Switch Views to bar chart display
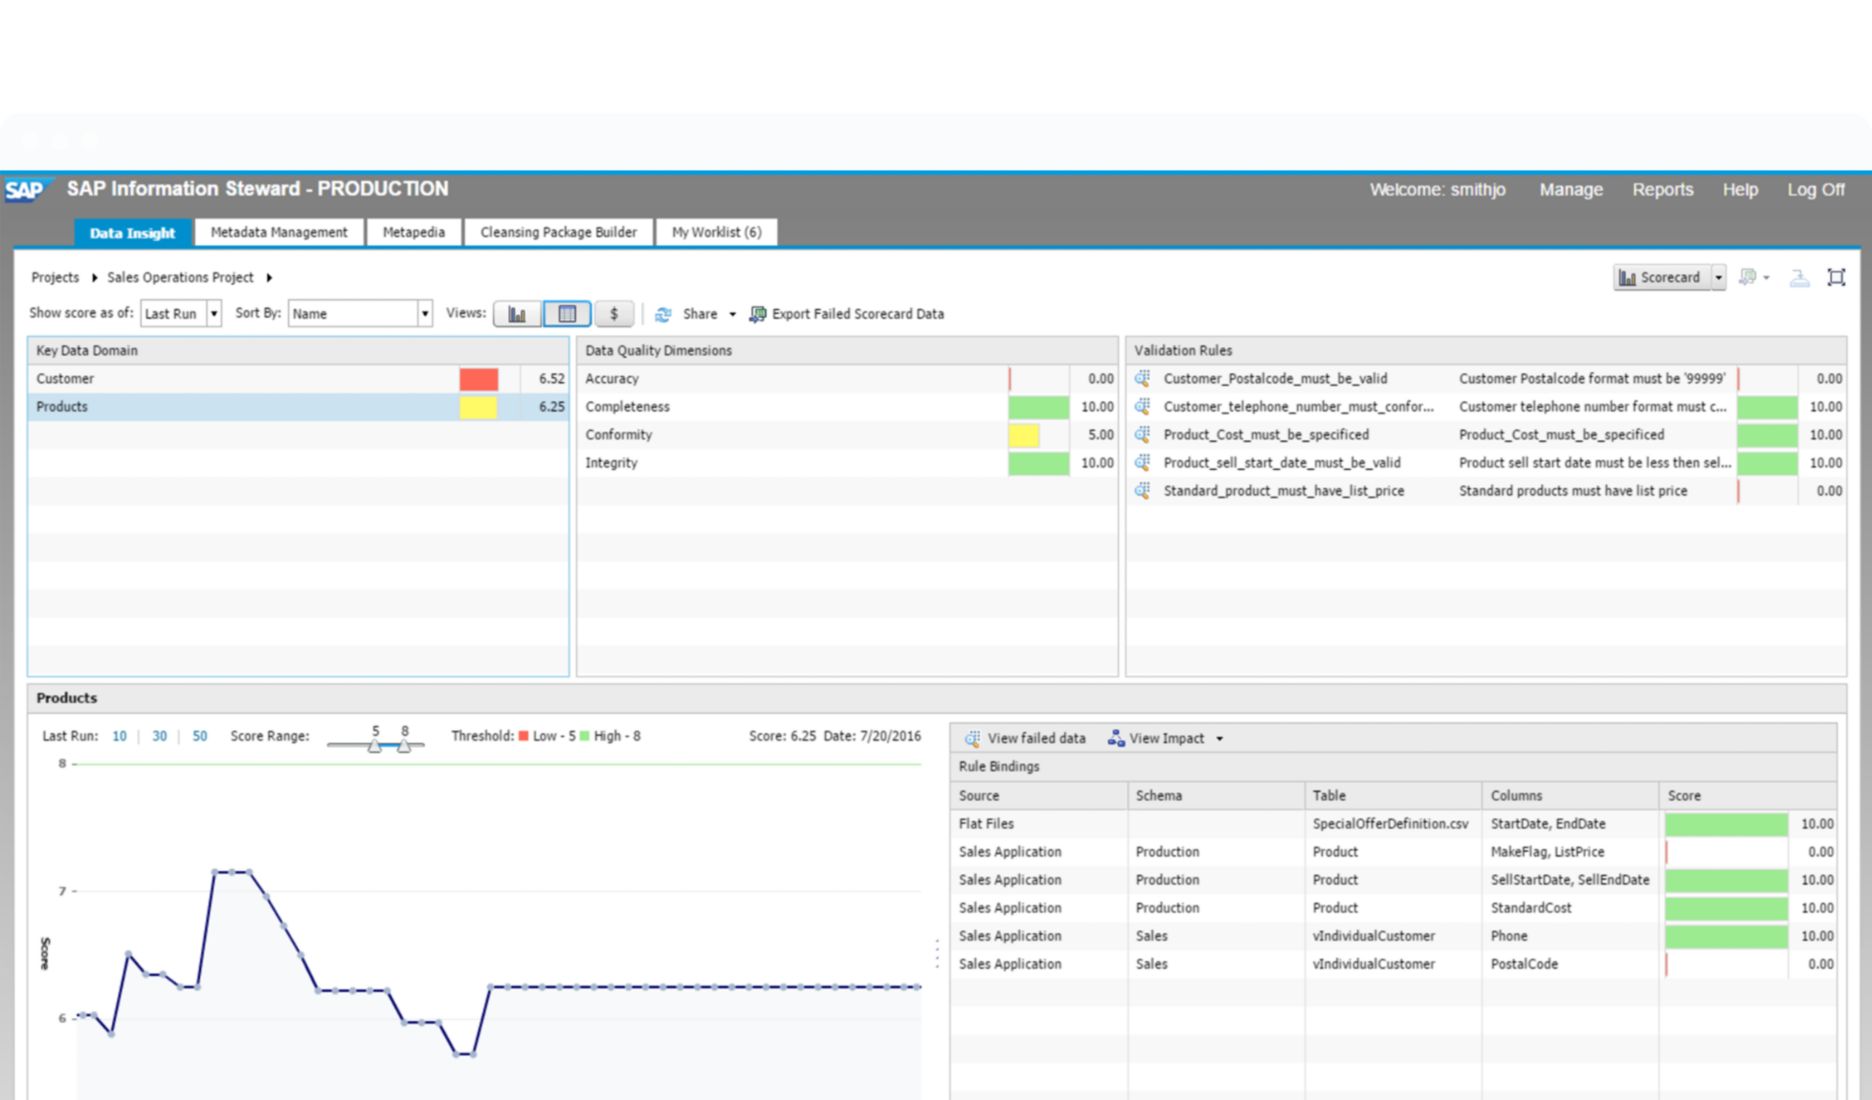Viewport: 1872px width, 1100px height. 516,313
